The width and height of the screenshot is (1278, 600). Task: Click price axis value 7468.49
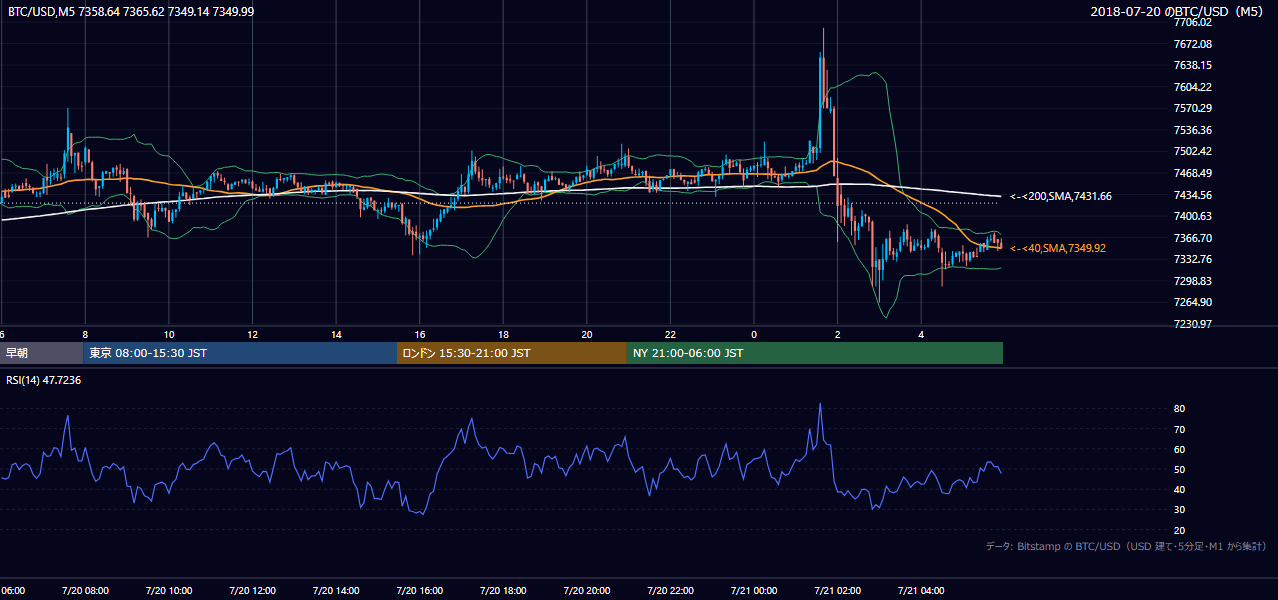pyautogui.click(x=1192, y=173)
